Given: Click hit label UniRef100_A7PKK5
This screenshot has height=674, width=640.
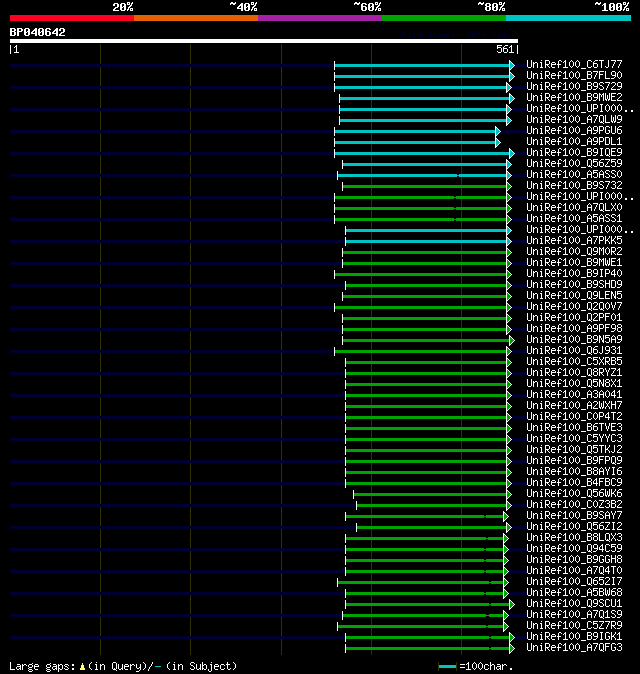Looking at the screenshot, I should tap(574, 240).
